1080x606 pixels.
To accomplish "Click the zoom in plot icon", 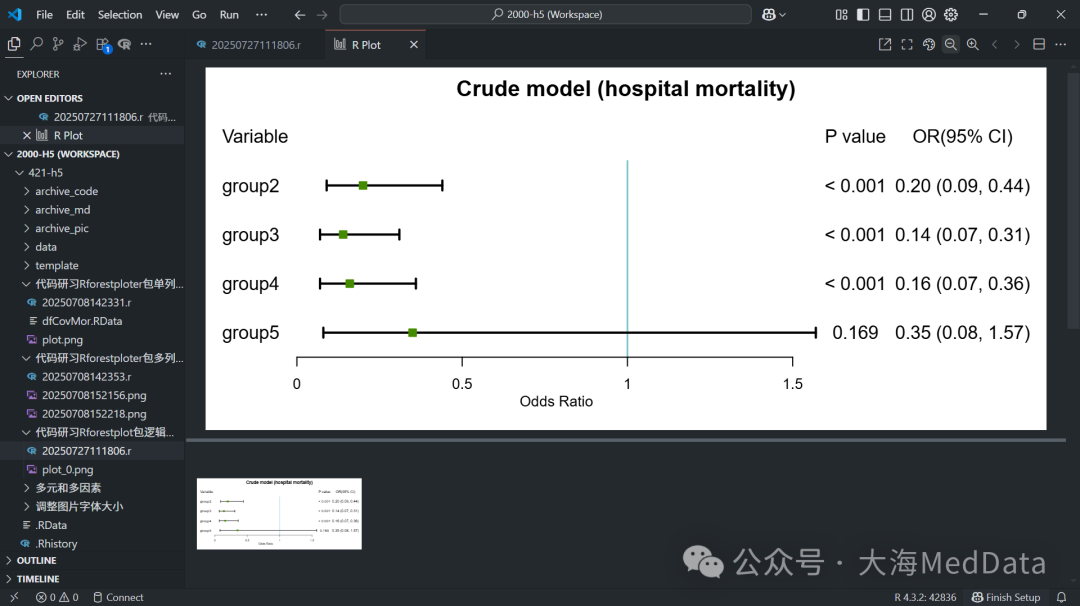I will (973, 44).
